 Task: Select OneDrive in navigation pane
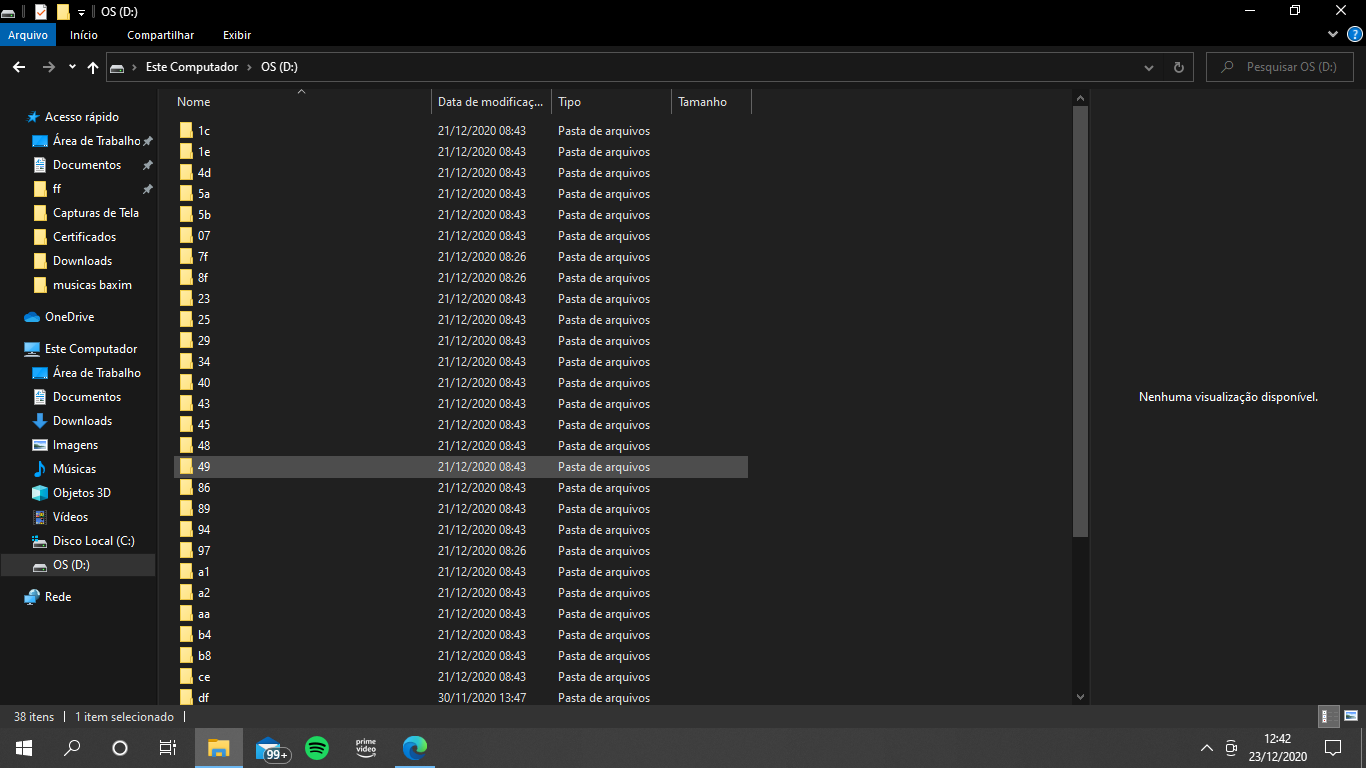tap(69, 317)
